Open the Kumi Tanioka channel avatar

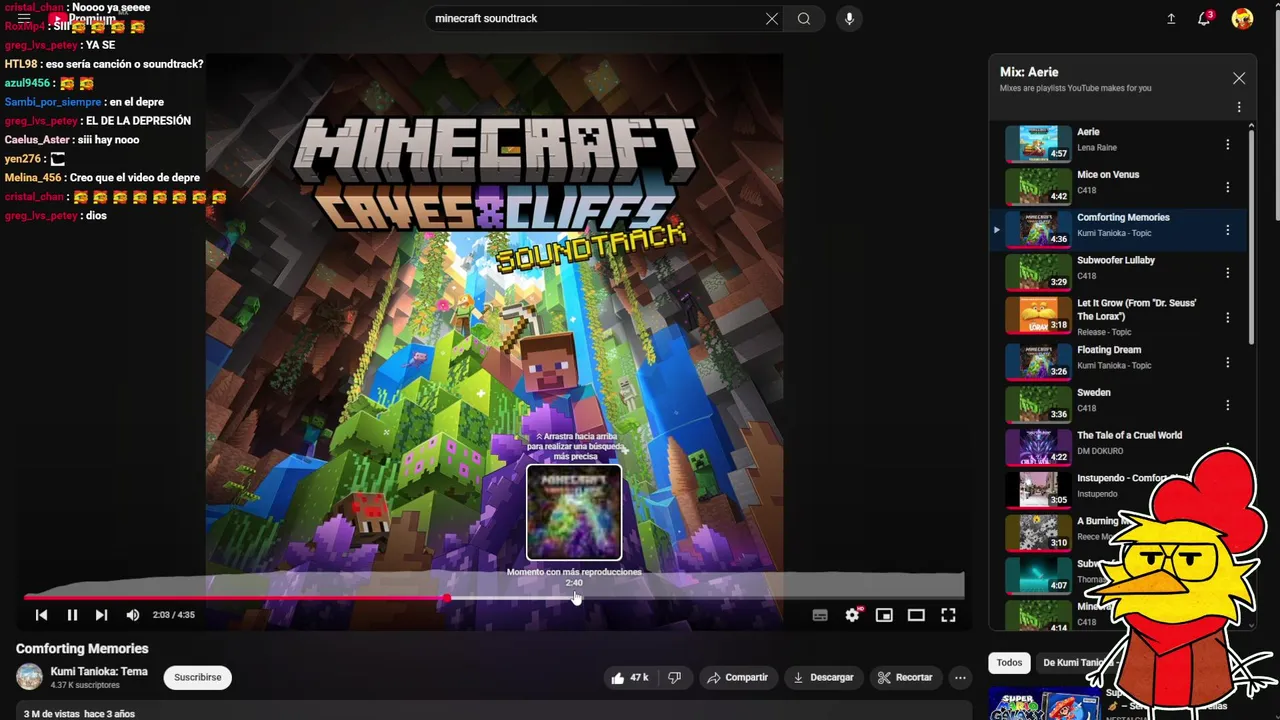coord(29,677)
